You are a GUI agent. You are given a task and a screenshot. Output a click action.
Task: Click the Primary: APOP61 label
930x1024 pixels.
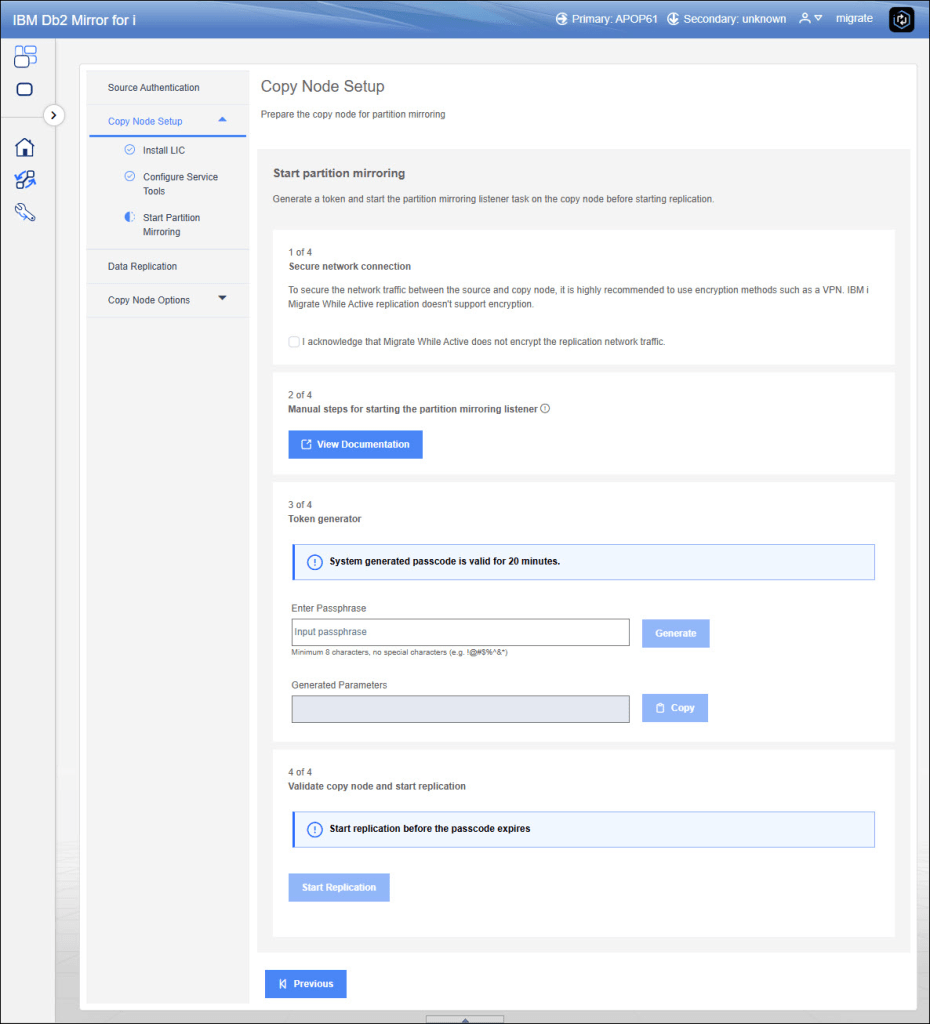[x=615, y=19]
